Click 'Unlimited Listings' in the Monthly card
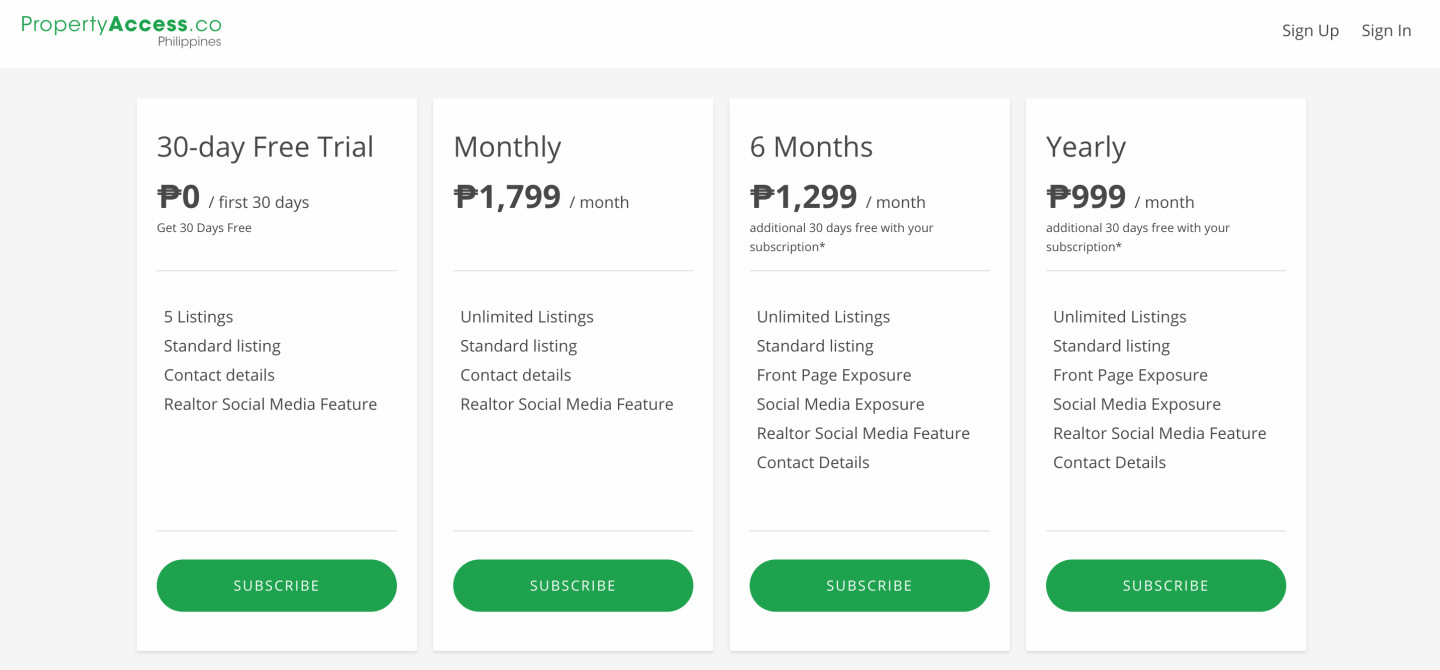The height and width of the screenshot is (670, 1440). (527, 317)
